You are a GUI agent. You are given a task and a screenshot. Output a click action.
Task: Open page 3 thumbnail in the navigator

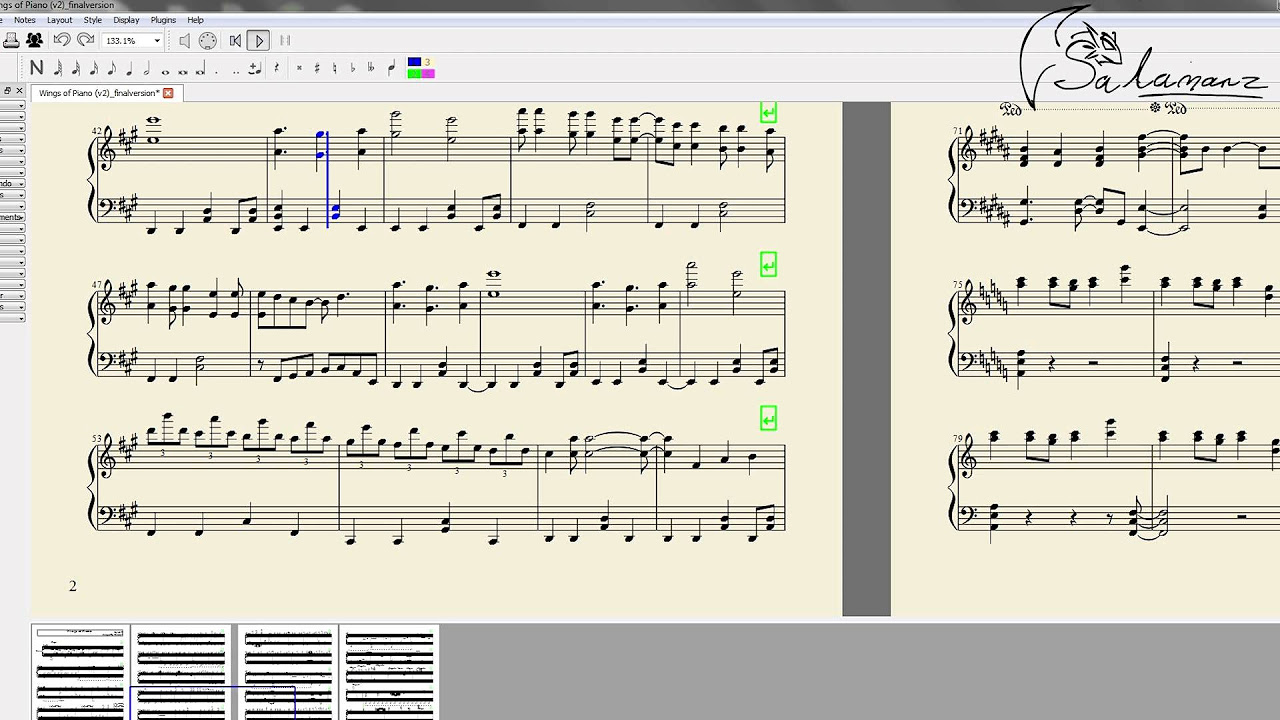coord(288,672)
